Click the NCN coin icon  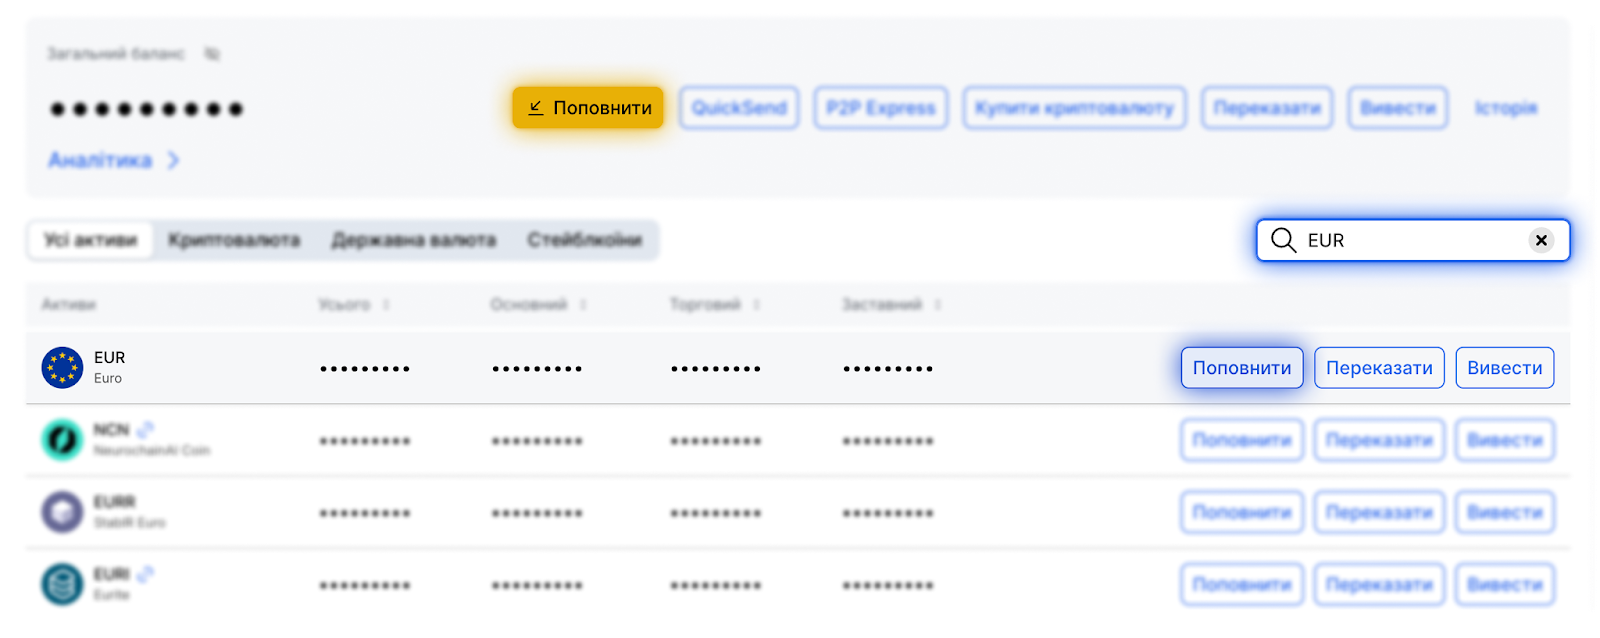(62, 440)
